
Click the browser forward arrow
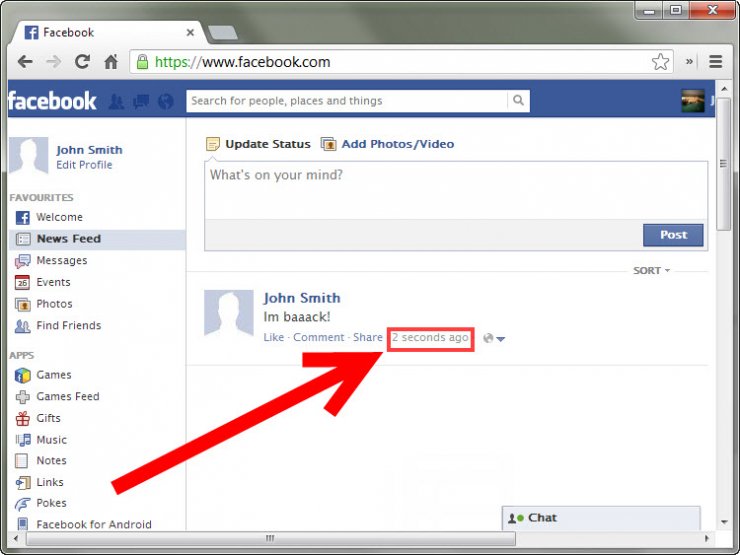[54, 62]
